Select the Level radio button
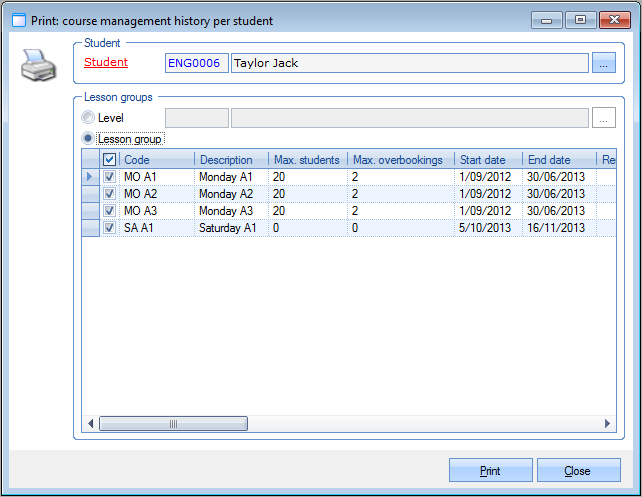 coord(89,119)
